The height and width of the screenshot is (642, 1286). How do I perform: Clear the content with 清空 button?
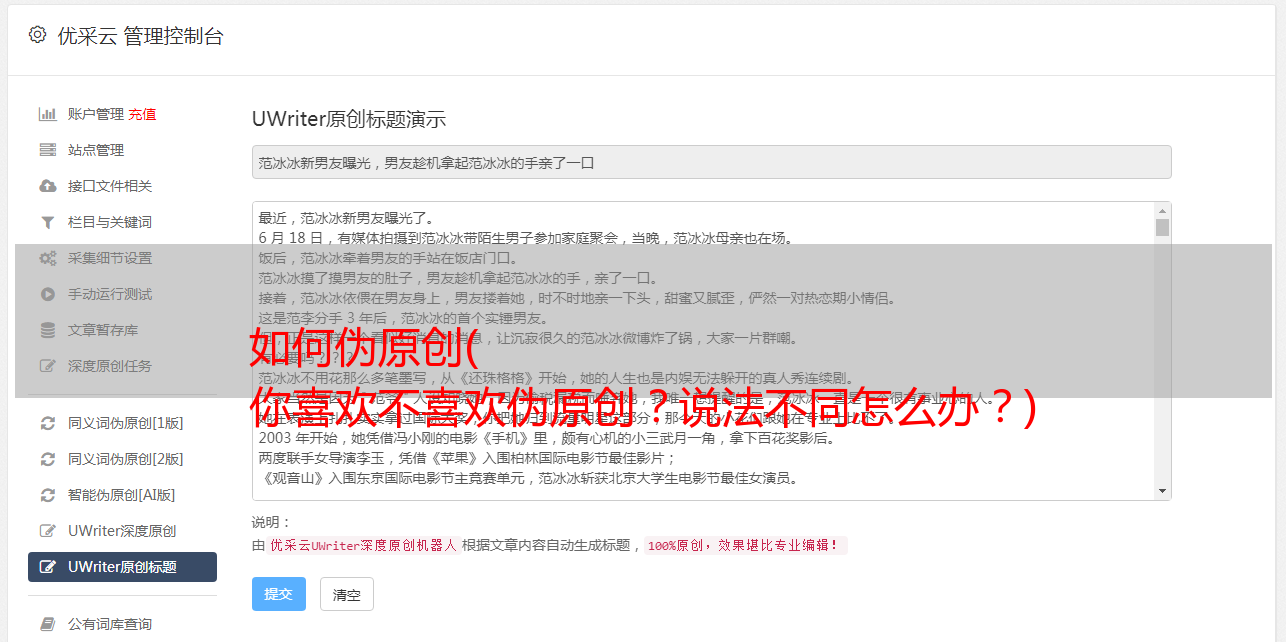click(x=346, y=594)
